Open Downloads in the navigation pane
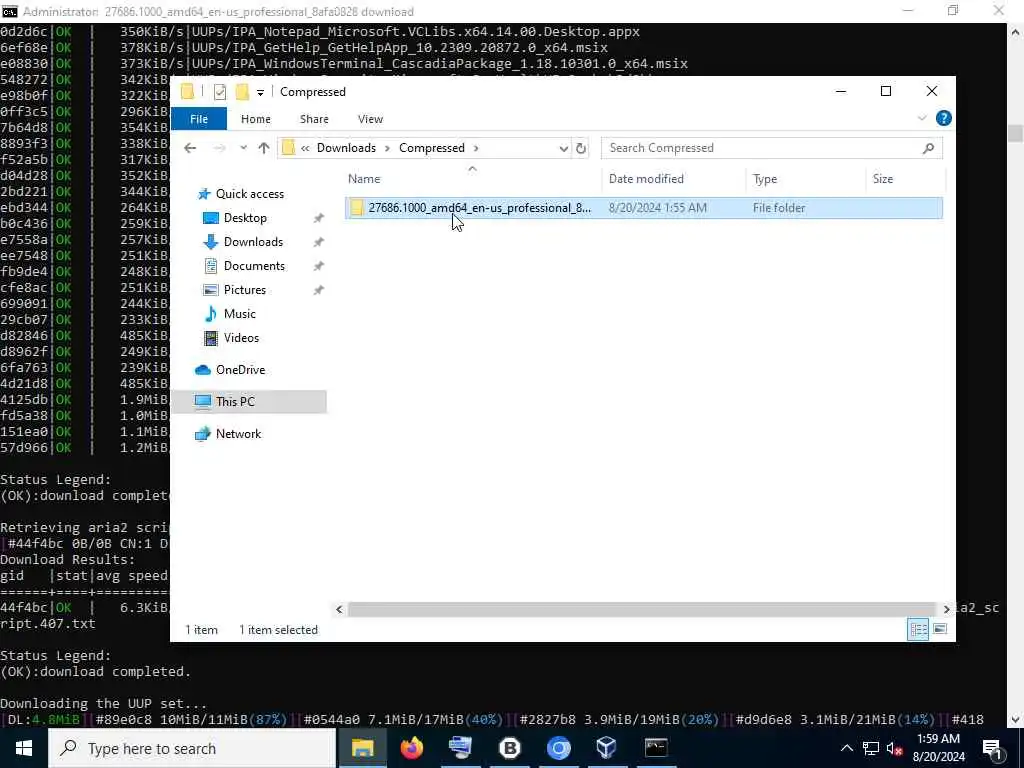This screenshot has height=768, width=1024. point(253,242)
